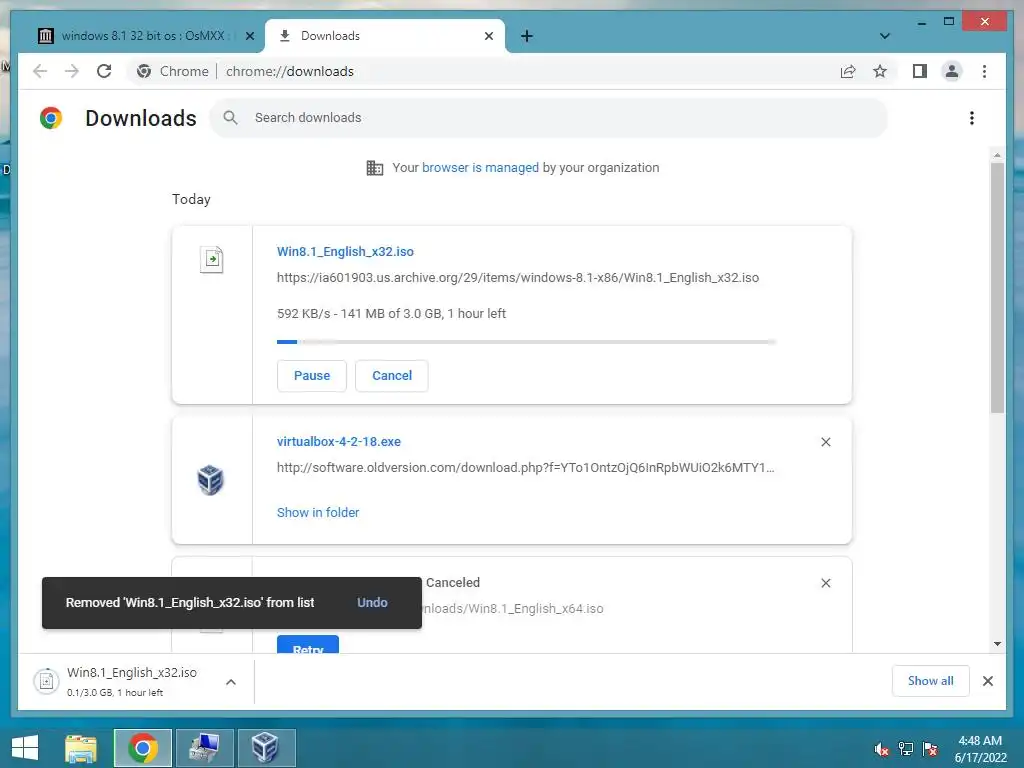Click the page vertical scrollbar thumb

coord(997,287)
